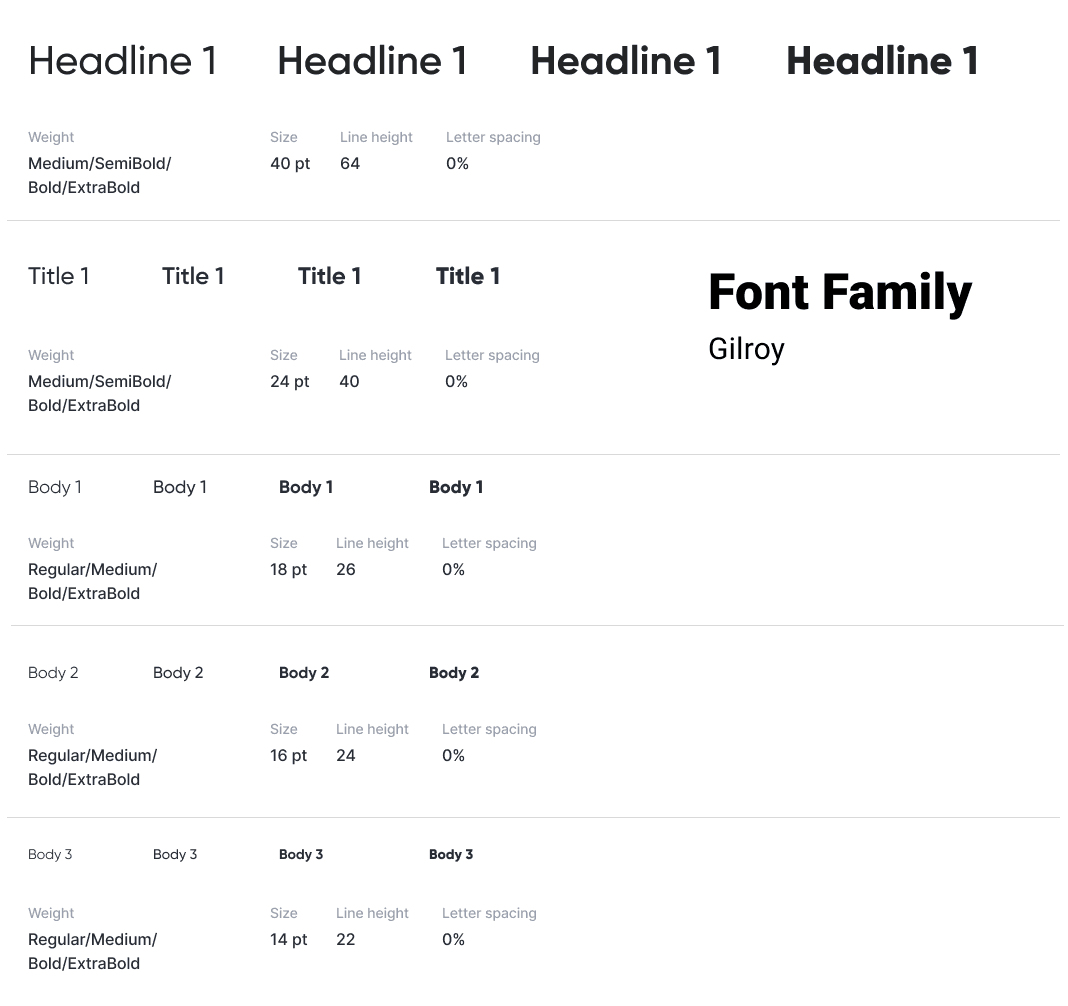Click the "Letter spacing" label under Body 1
Viewport: 1068px width, 1006px height.
489,544
